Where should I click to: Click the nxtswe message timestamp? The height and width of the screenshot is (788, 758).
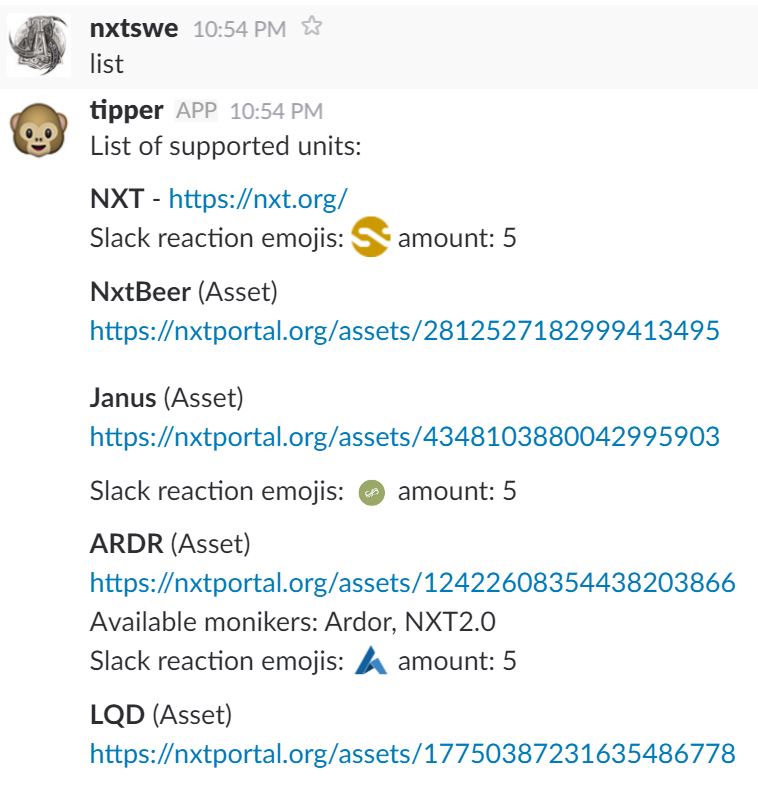239,29
